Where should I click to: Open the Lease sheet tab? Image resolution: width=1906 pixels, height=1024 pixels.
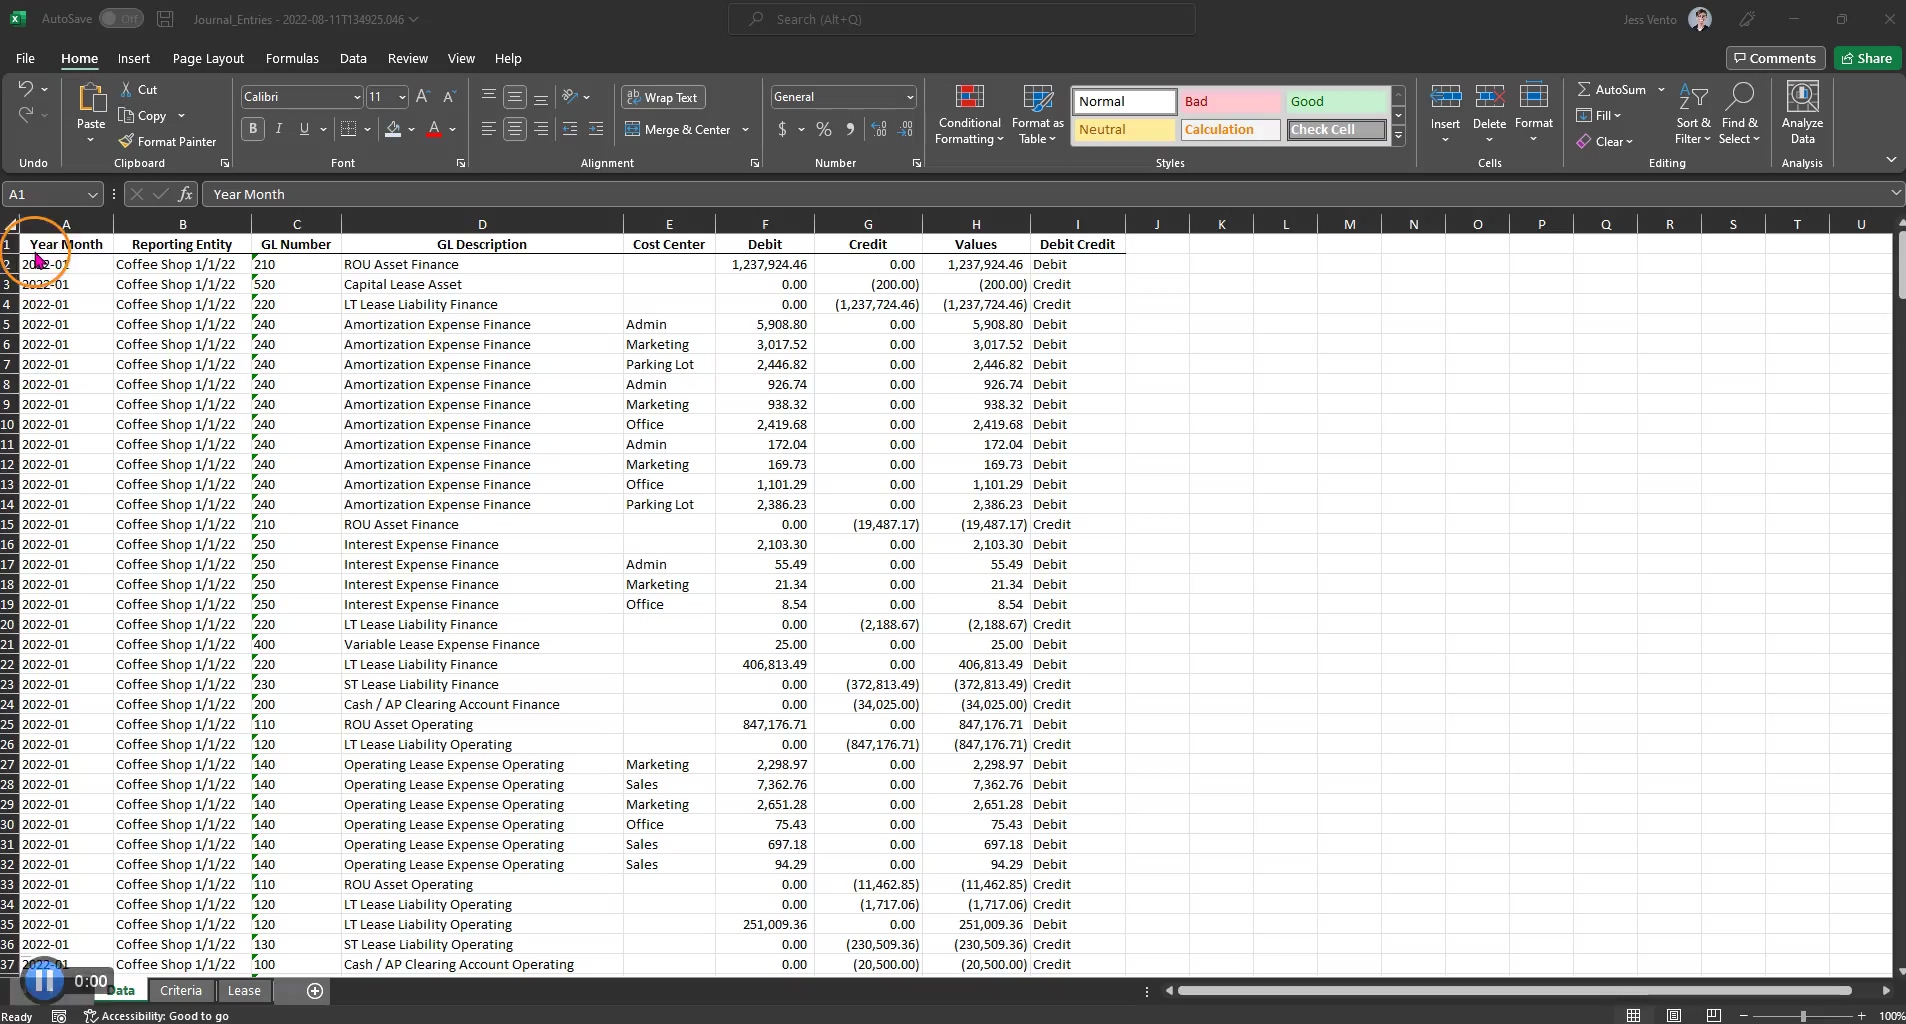click(x=244, y=991)
